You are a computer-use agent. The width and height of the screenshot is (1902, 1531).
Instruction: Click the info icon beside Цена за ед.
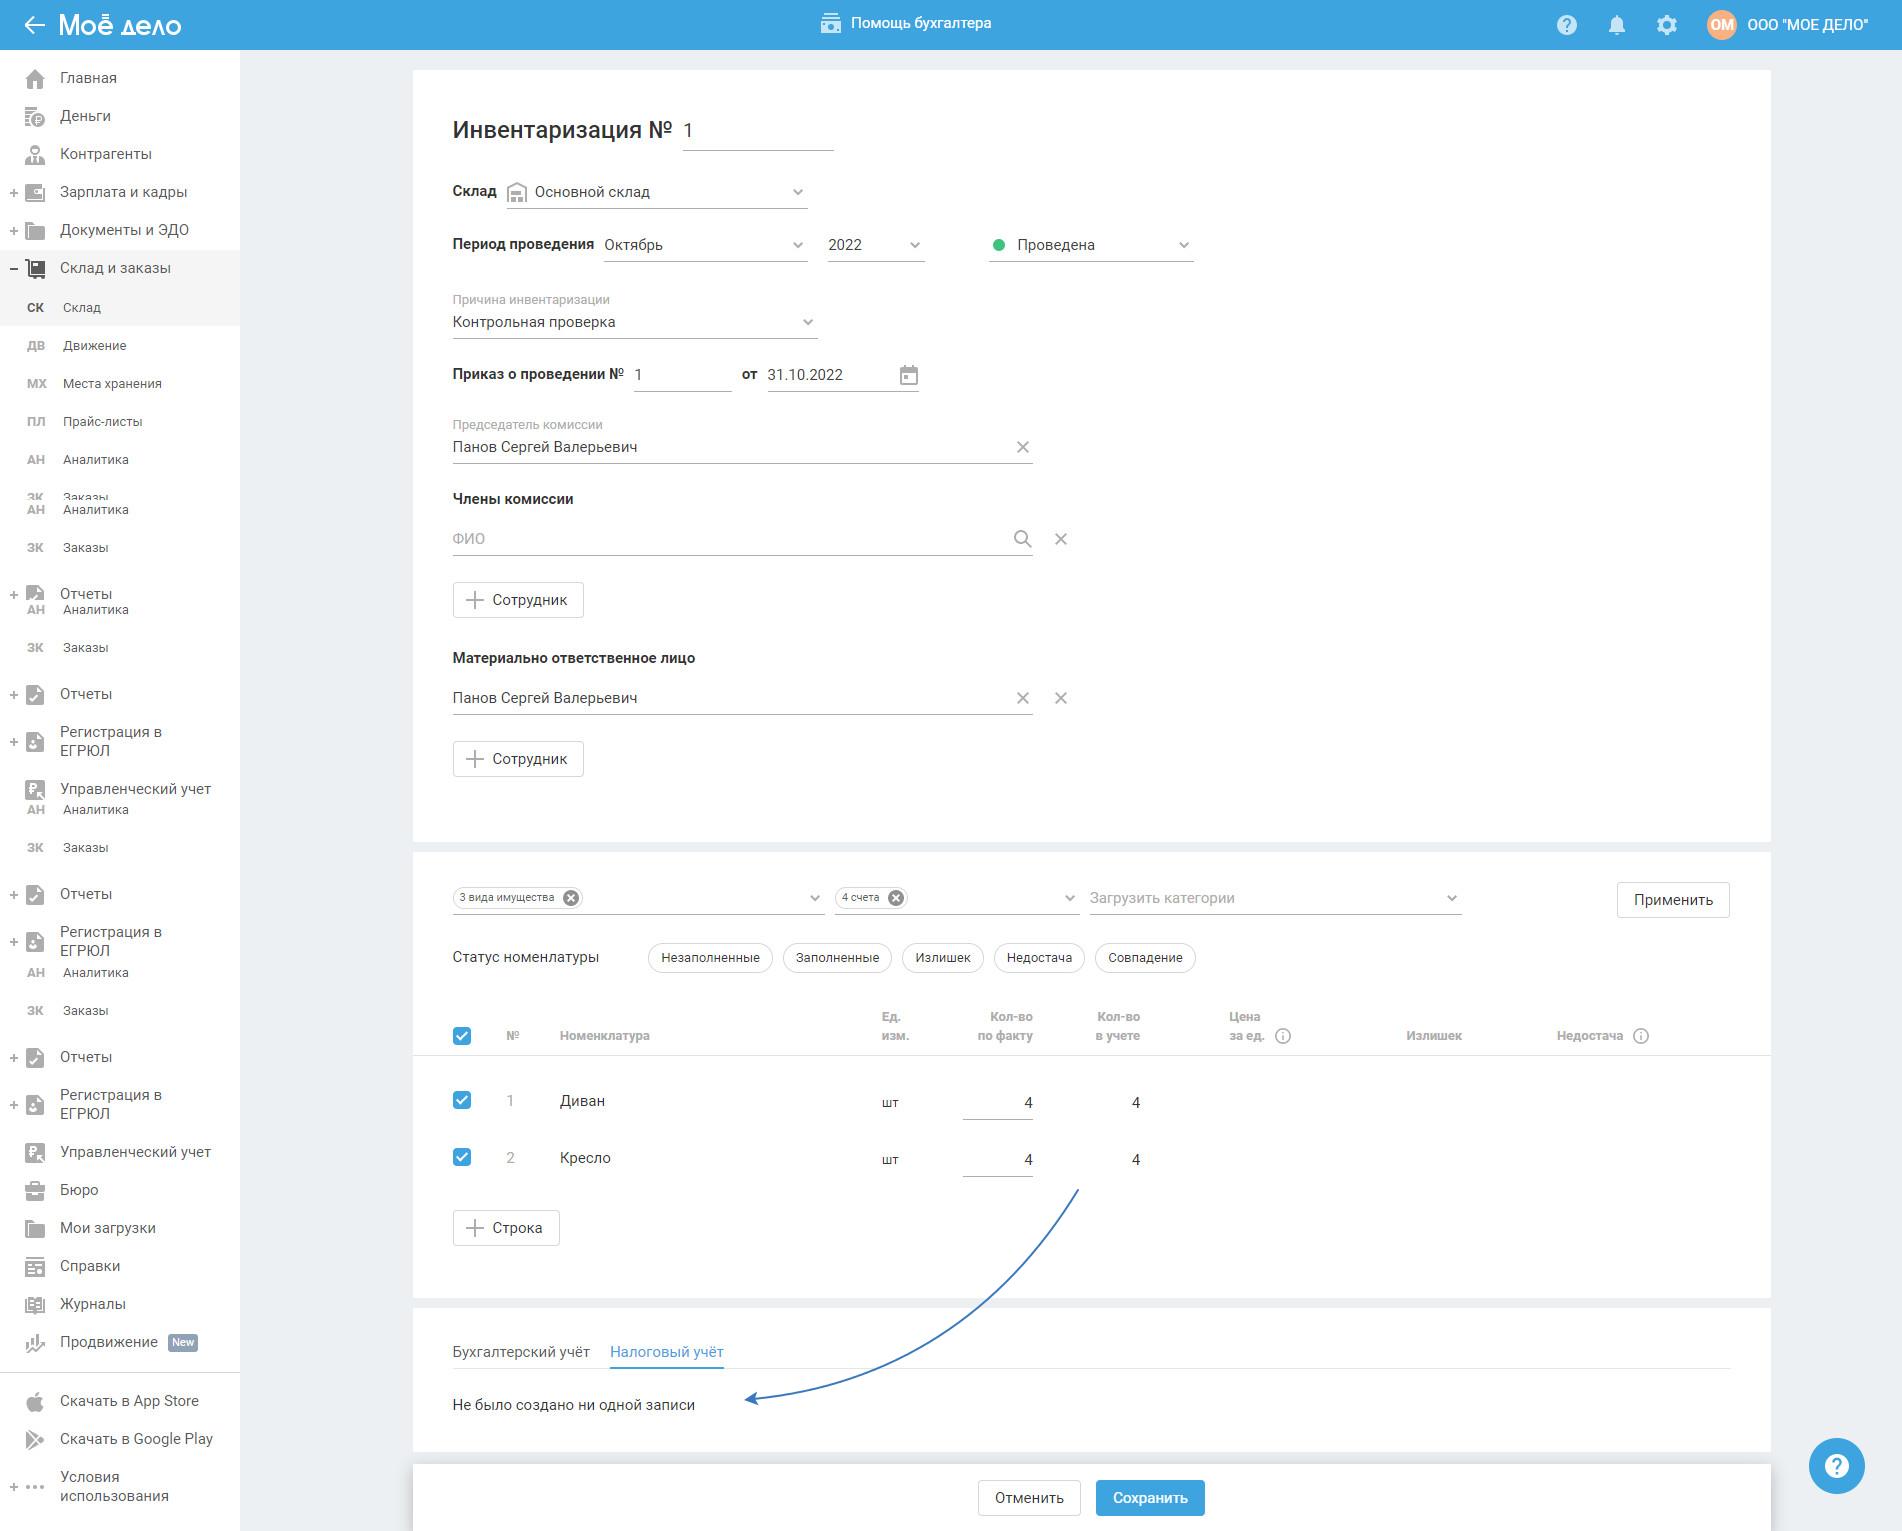point(1283,1036)
